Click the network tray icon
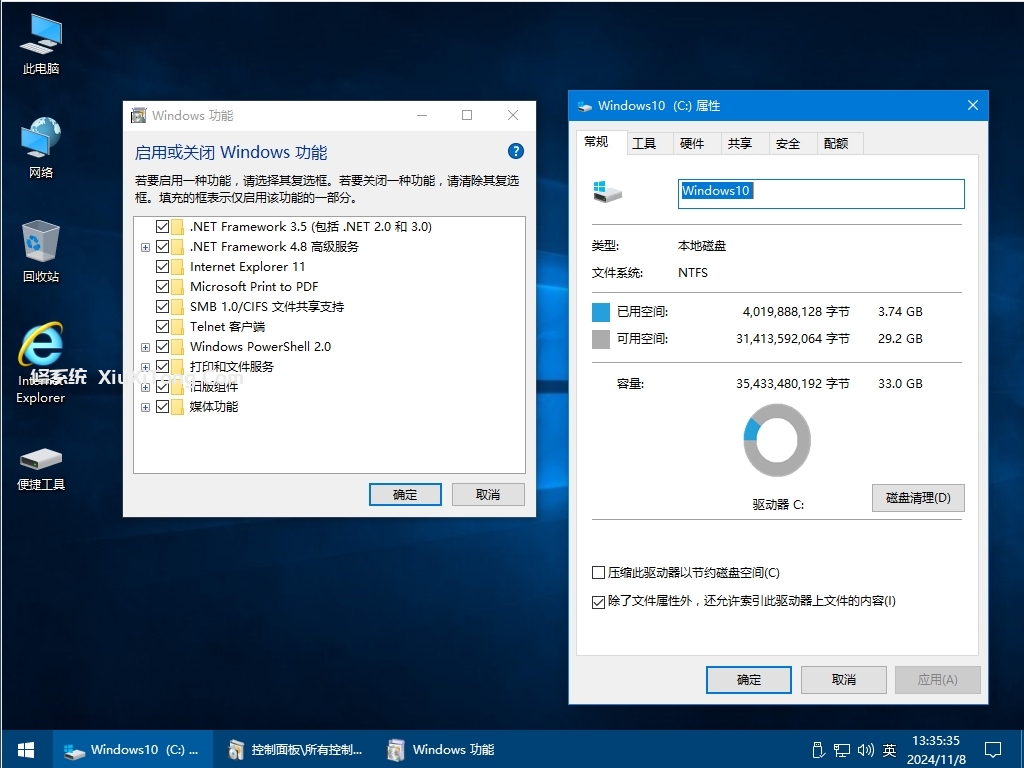The height and width of the screenshot is (768, 1024). pyautogui.click(x=842, y=750)
